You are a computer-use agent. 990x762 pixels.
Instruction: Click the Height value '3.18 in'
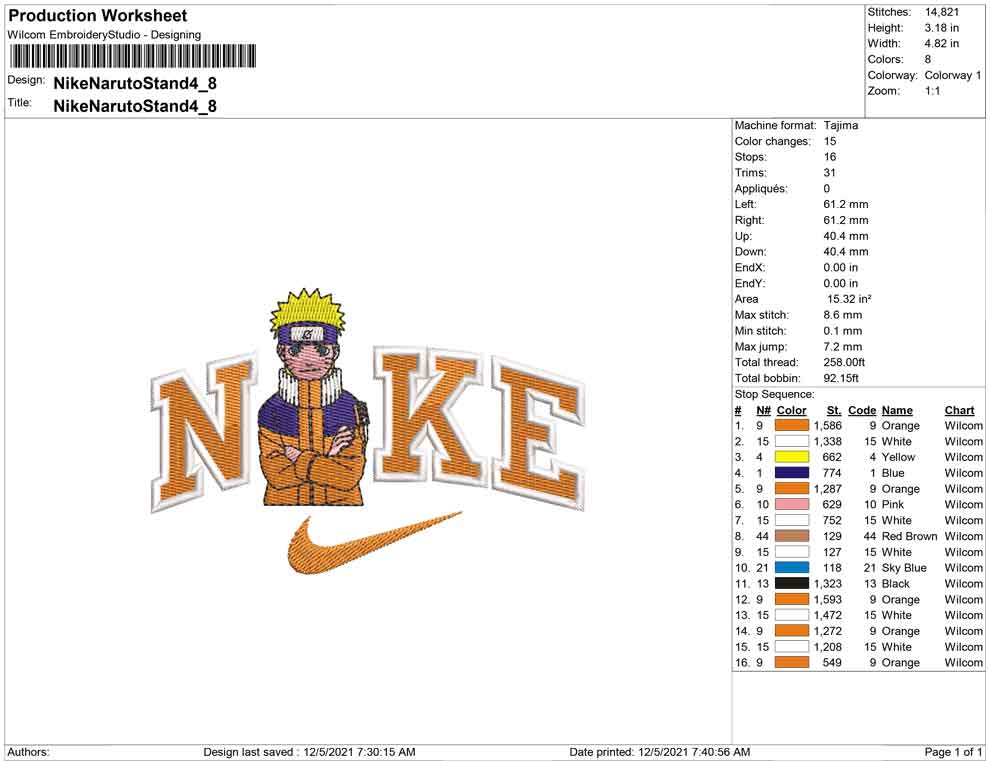pyautogui.click(x=942, y=28)
